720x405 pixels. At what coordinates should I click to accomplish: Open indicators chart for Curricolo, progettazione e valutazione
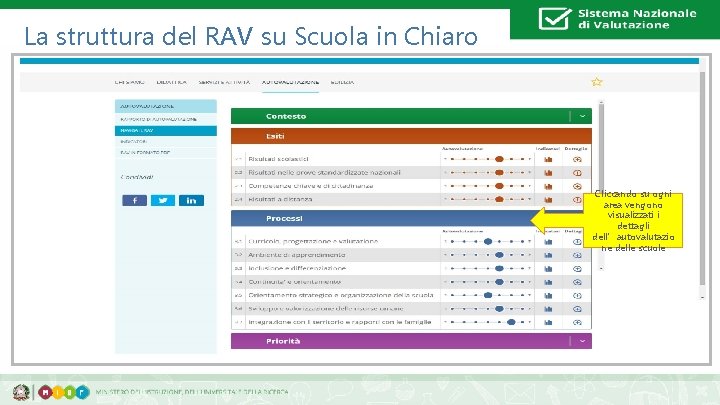(x=548, y=242)
